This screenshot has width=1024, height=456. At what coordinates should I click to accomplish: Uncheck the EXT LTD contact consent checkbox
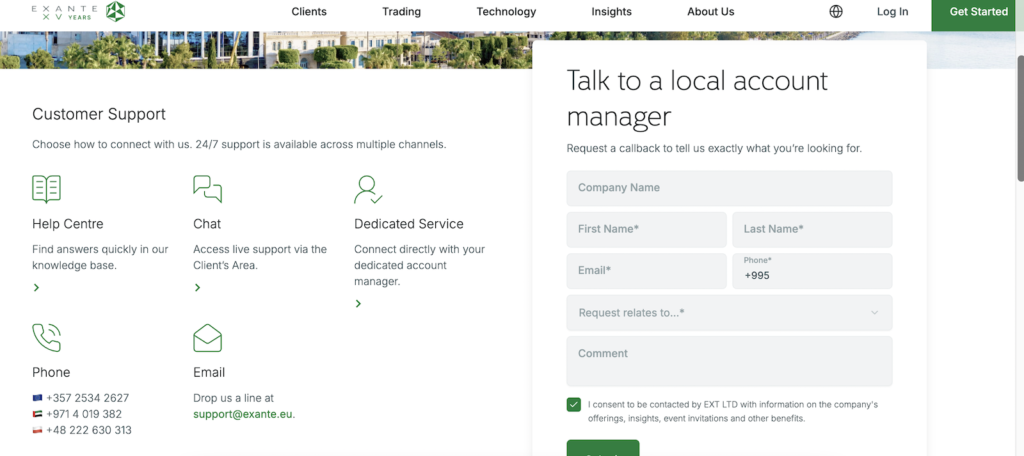(573, 404)
